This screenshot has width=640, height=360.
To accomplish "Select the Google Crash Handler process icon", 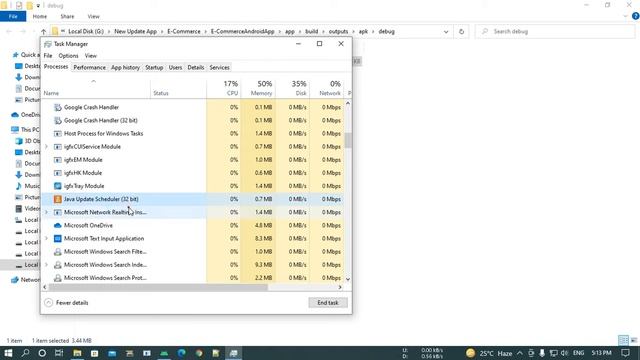I will pyautogui.click(x=58, y=107).
